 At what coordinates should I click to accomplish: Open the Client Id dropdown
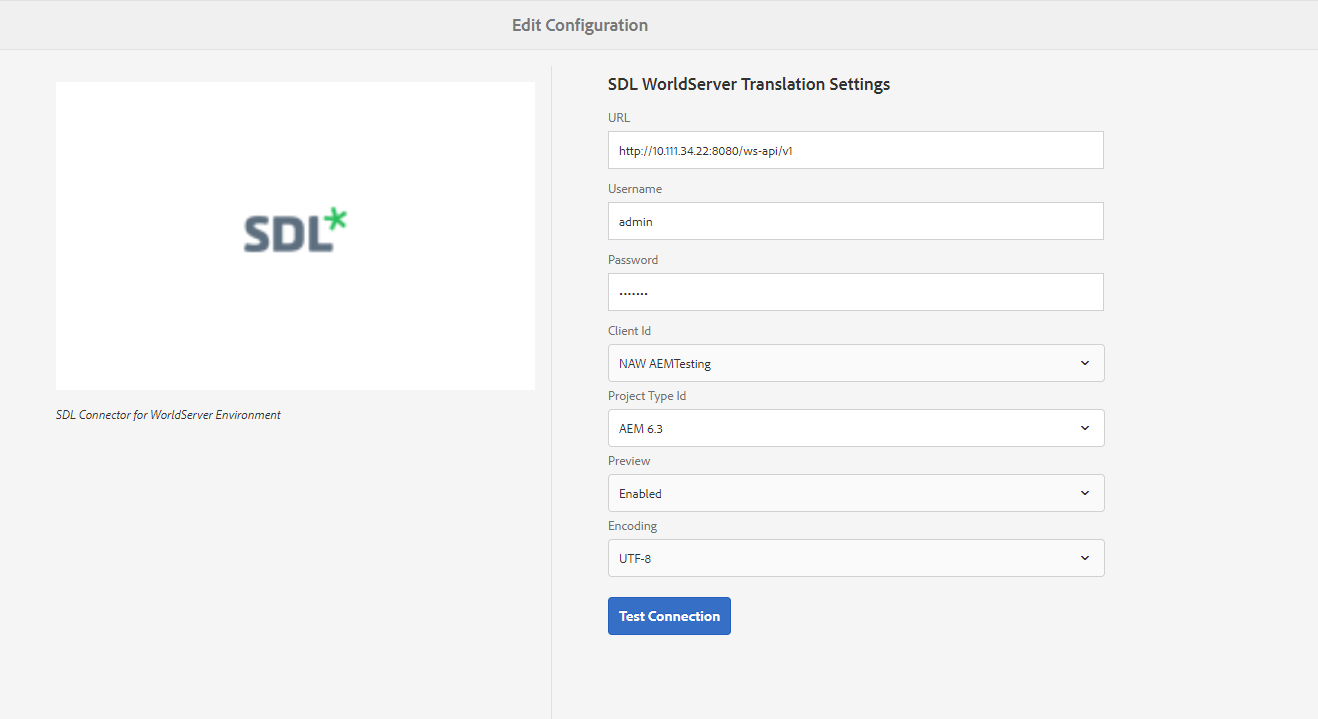pos(856,363)
